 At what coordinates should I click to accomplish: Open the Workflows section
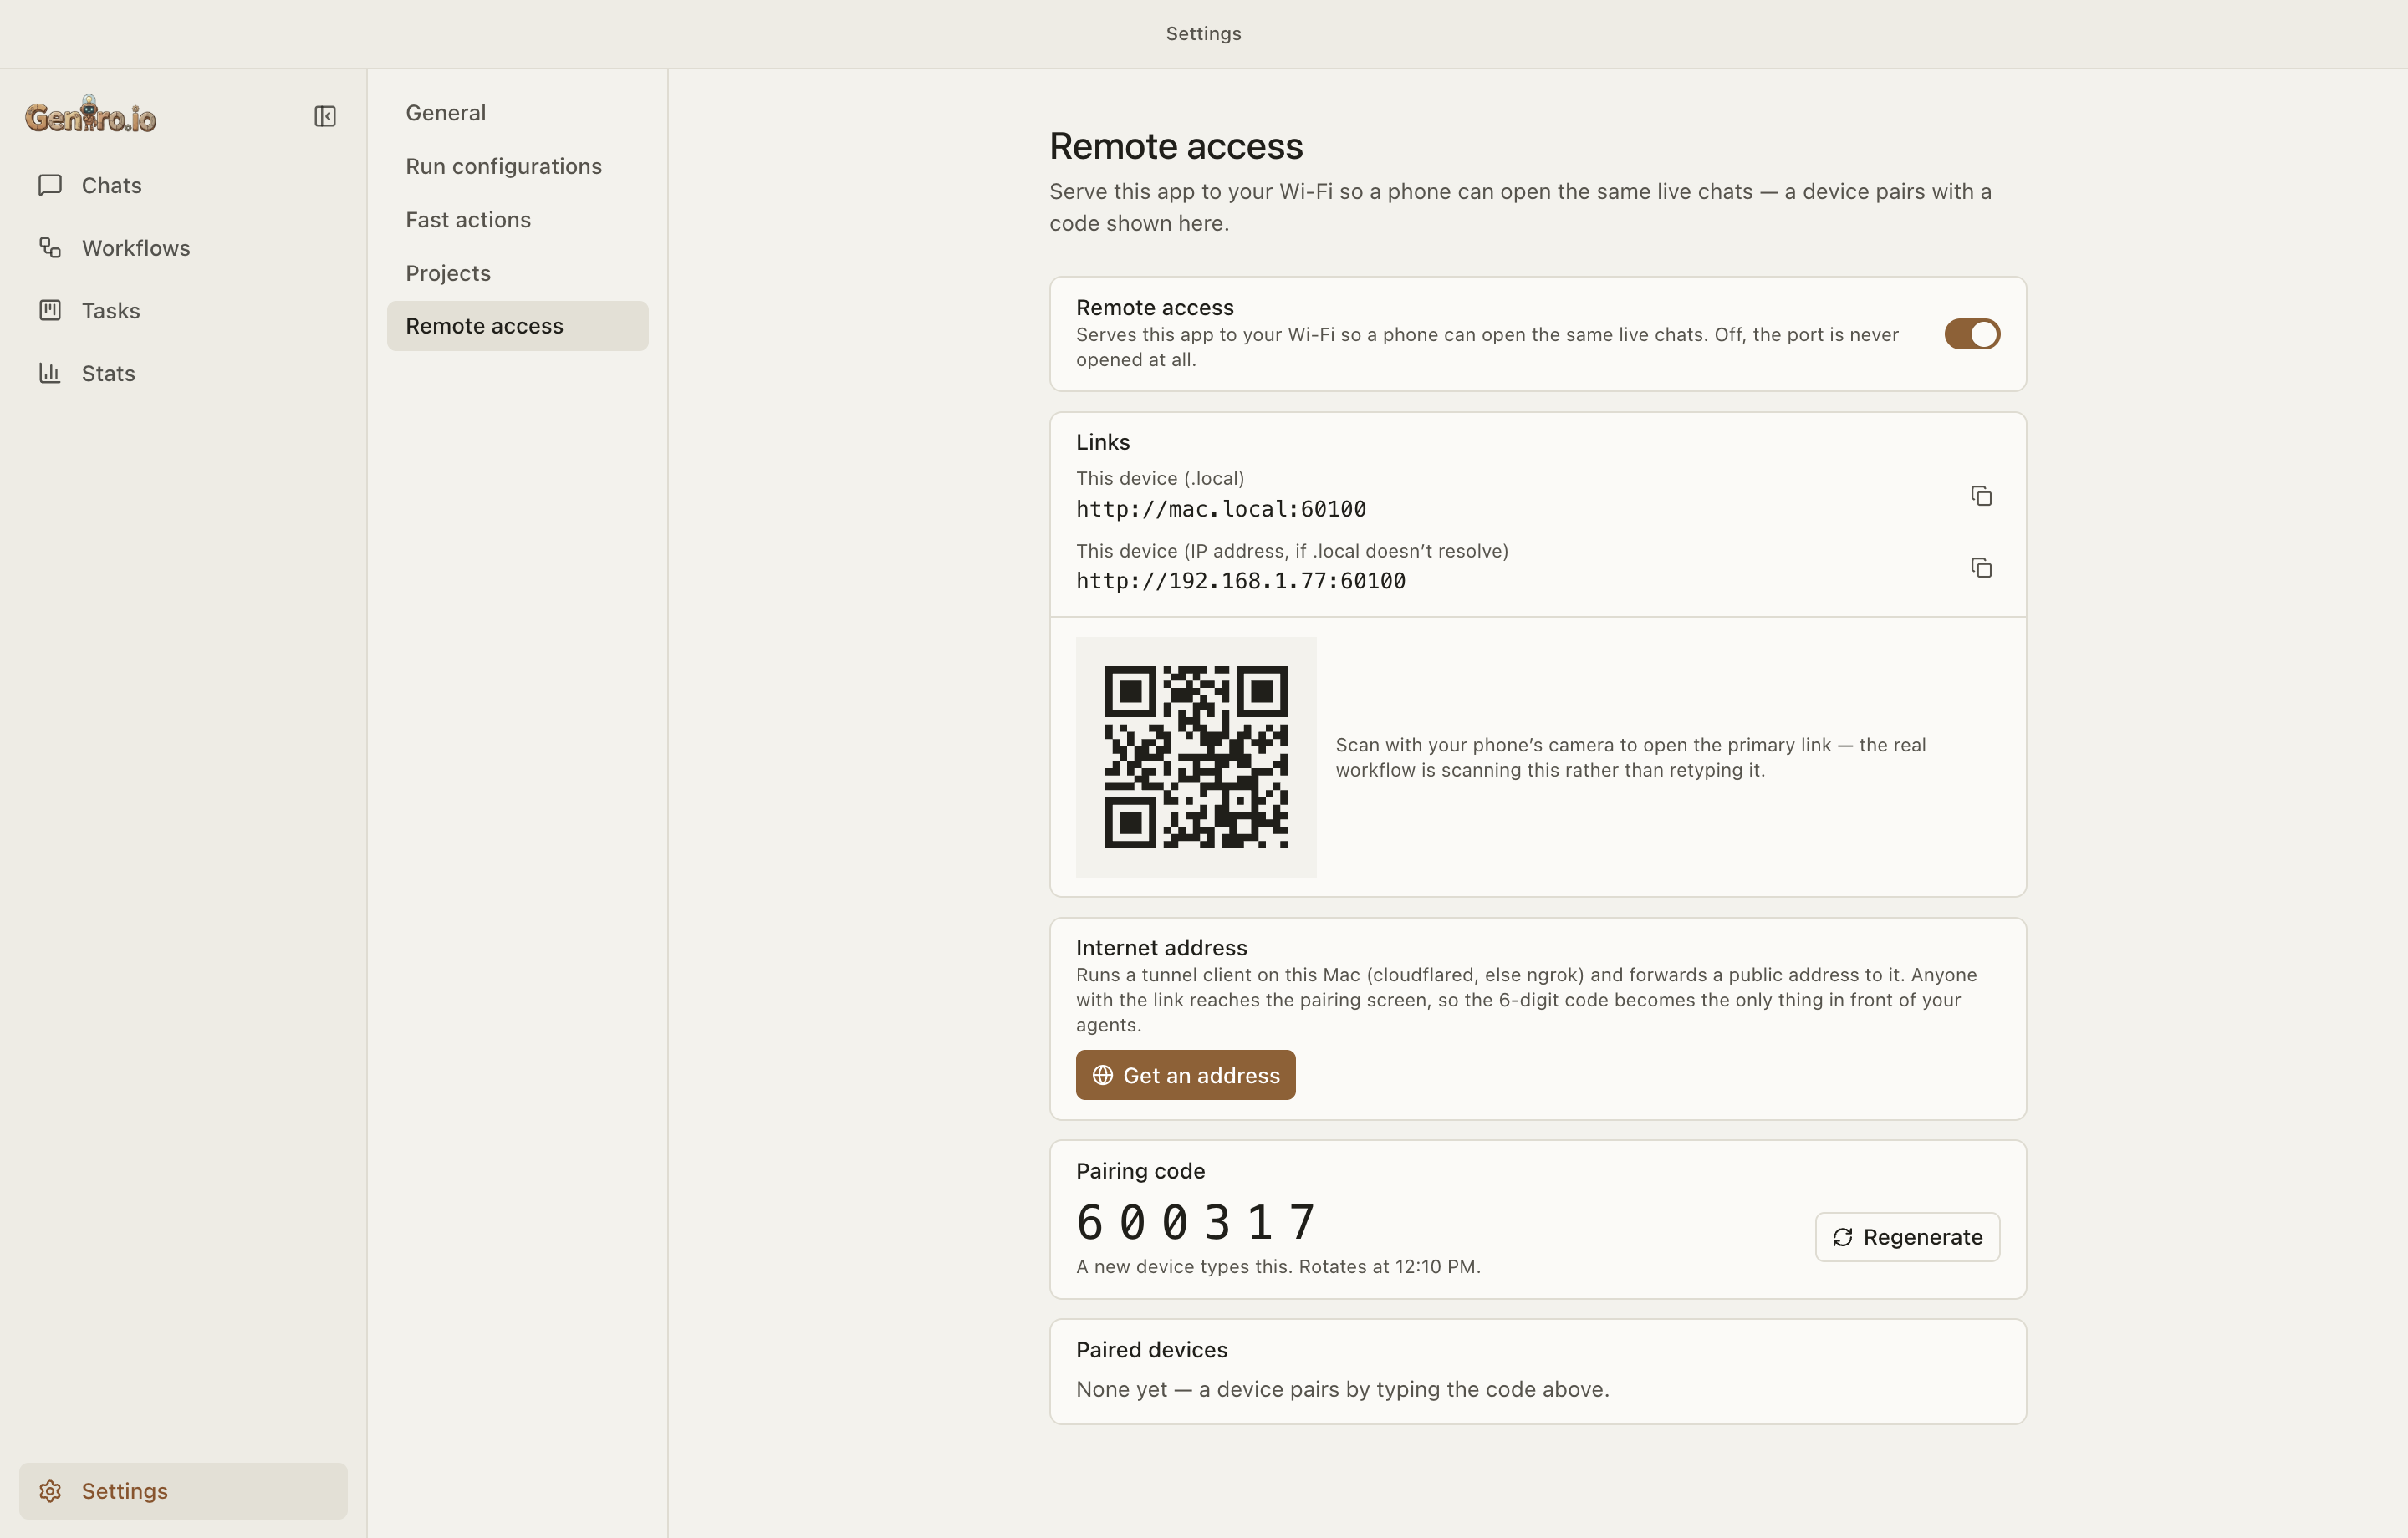tap(183, 248)
